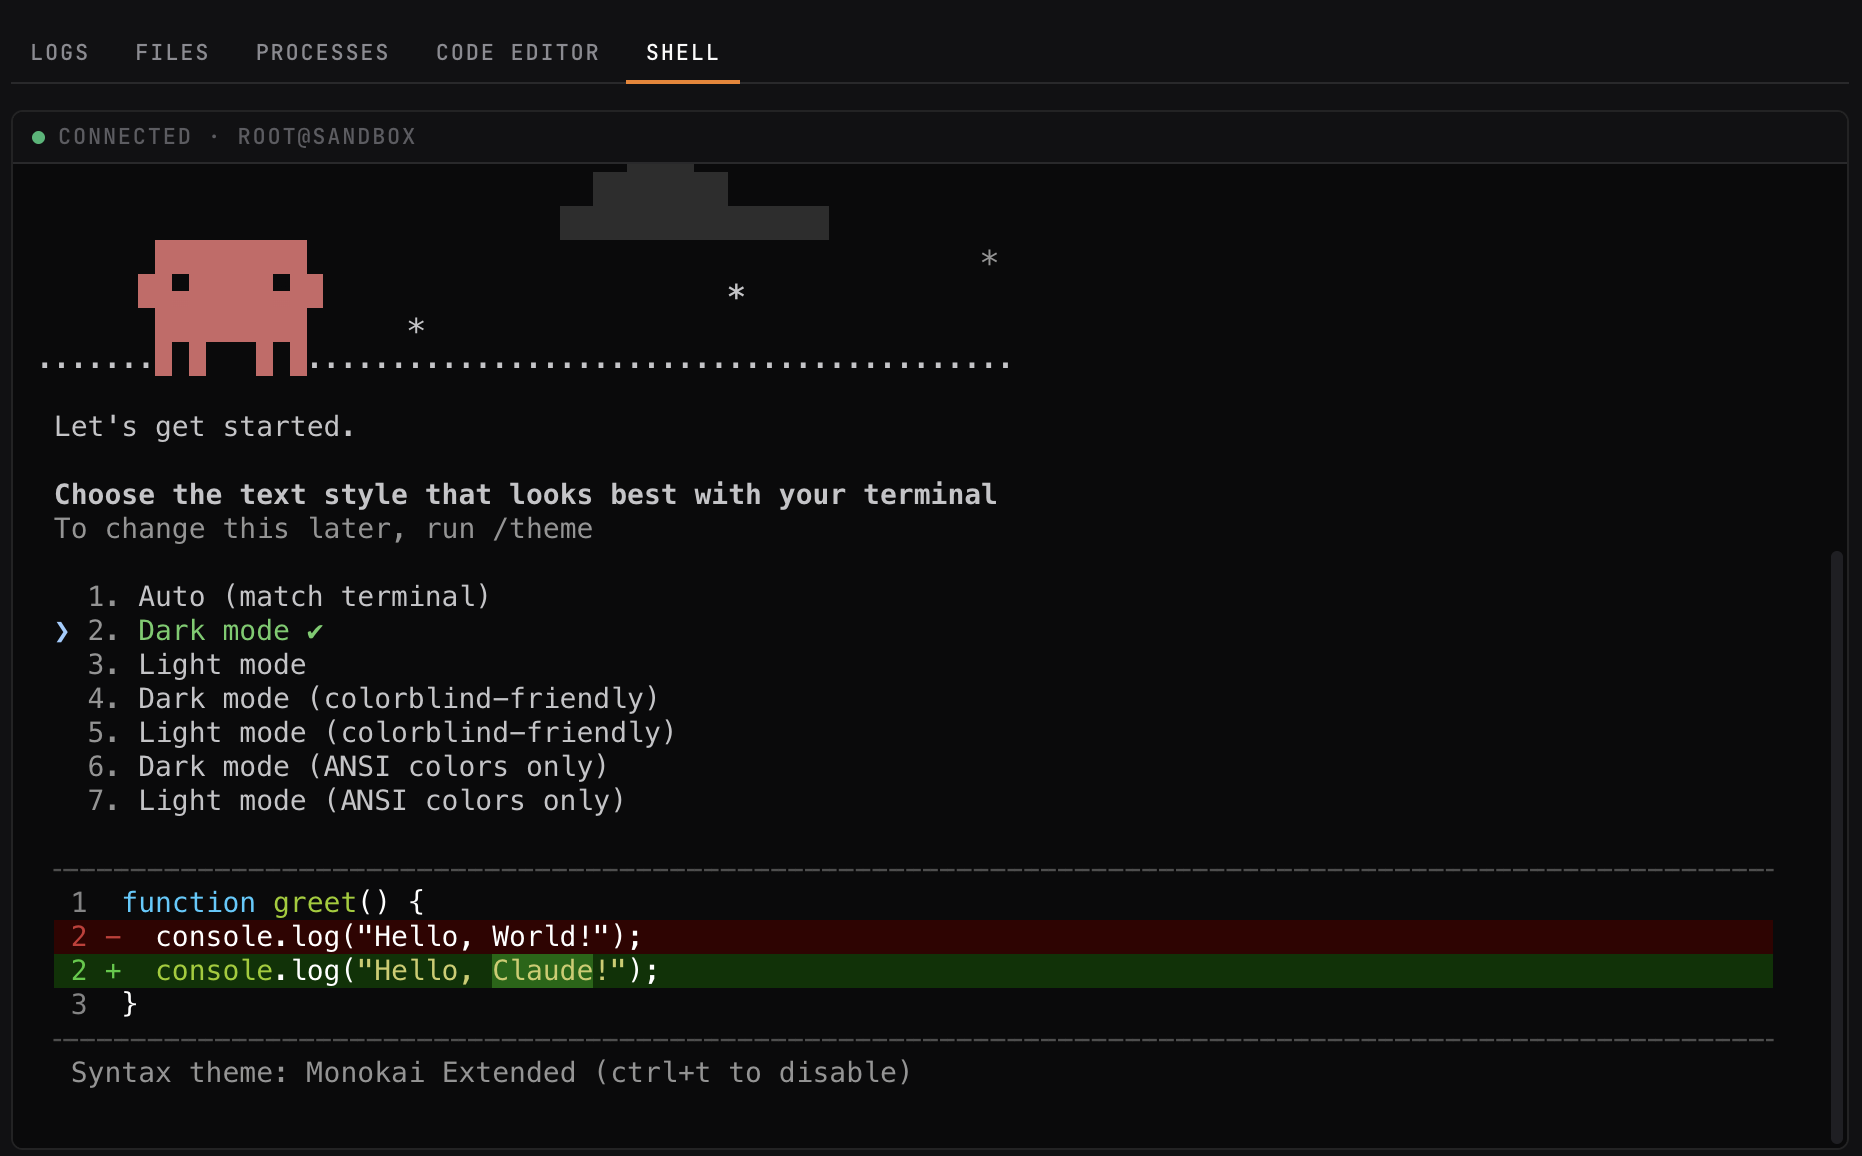Image resolution: width=1862 pixels, height=1156 pixels.
Task: Click the pink pixel creature mascot
Action: [x=230, y=308]
